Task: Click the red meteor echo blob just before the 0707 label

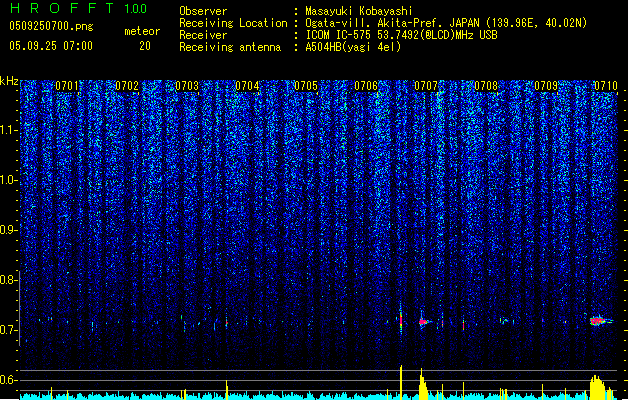Action: tap(423, 321)
